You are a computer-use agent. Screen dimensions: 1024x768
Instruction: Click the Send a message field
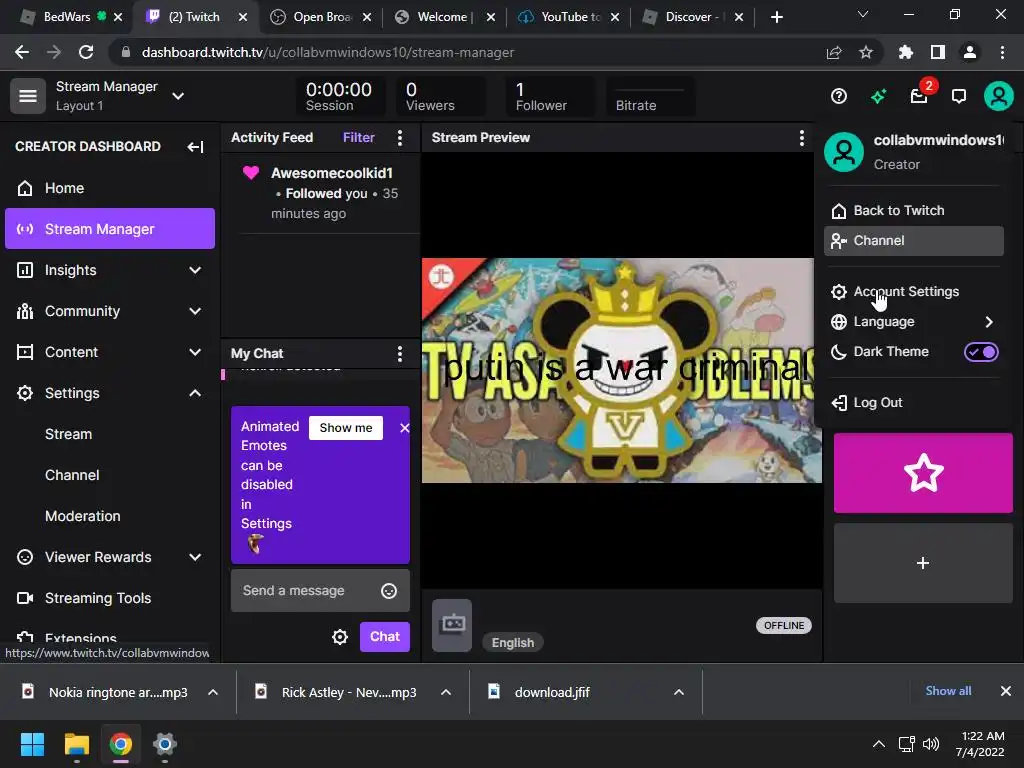pos(320,590)
